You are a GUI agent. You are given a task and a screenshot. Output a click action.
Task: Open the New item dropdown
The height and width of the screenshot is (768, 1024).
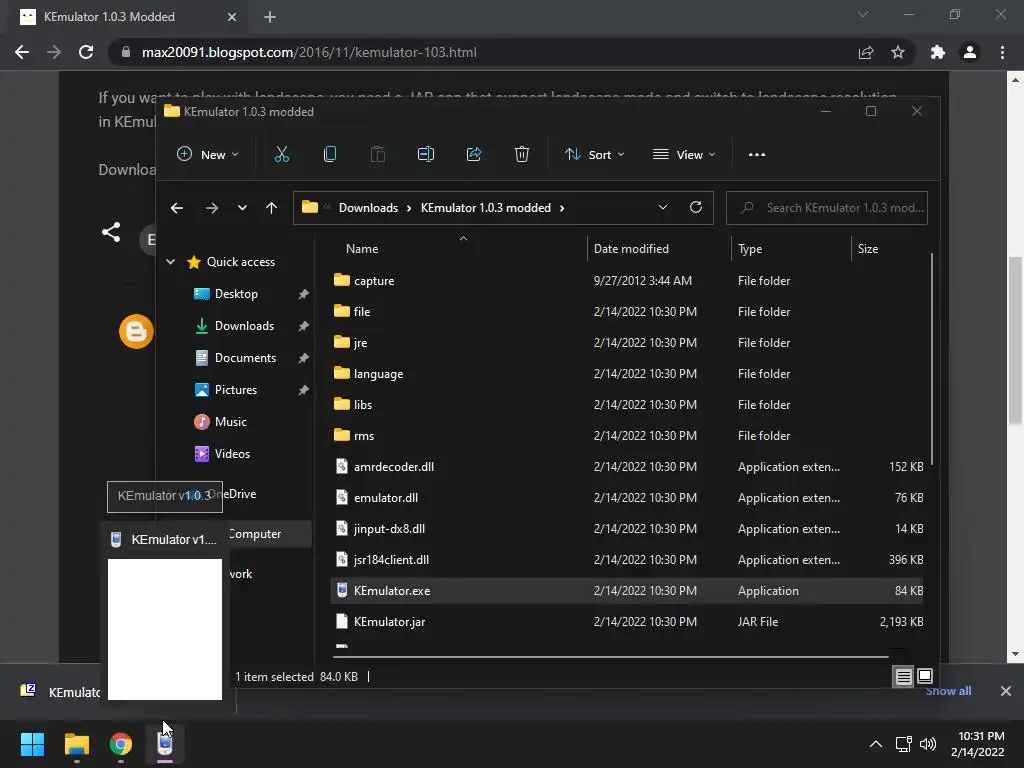pyautogui.click(x=208, y=155)
